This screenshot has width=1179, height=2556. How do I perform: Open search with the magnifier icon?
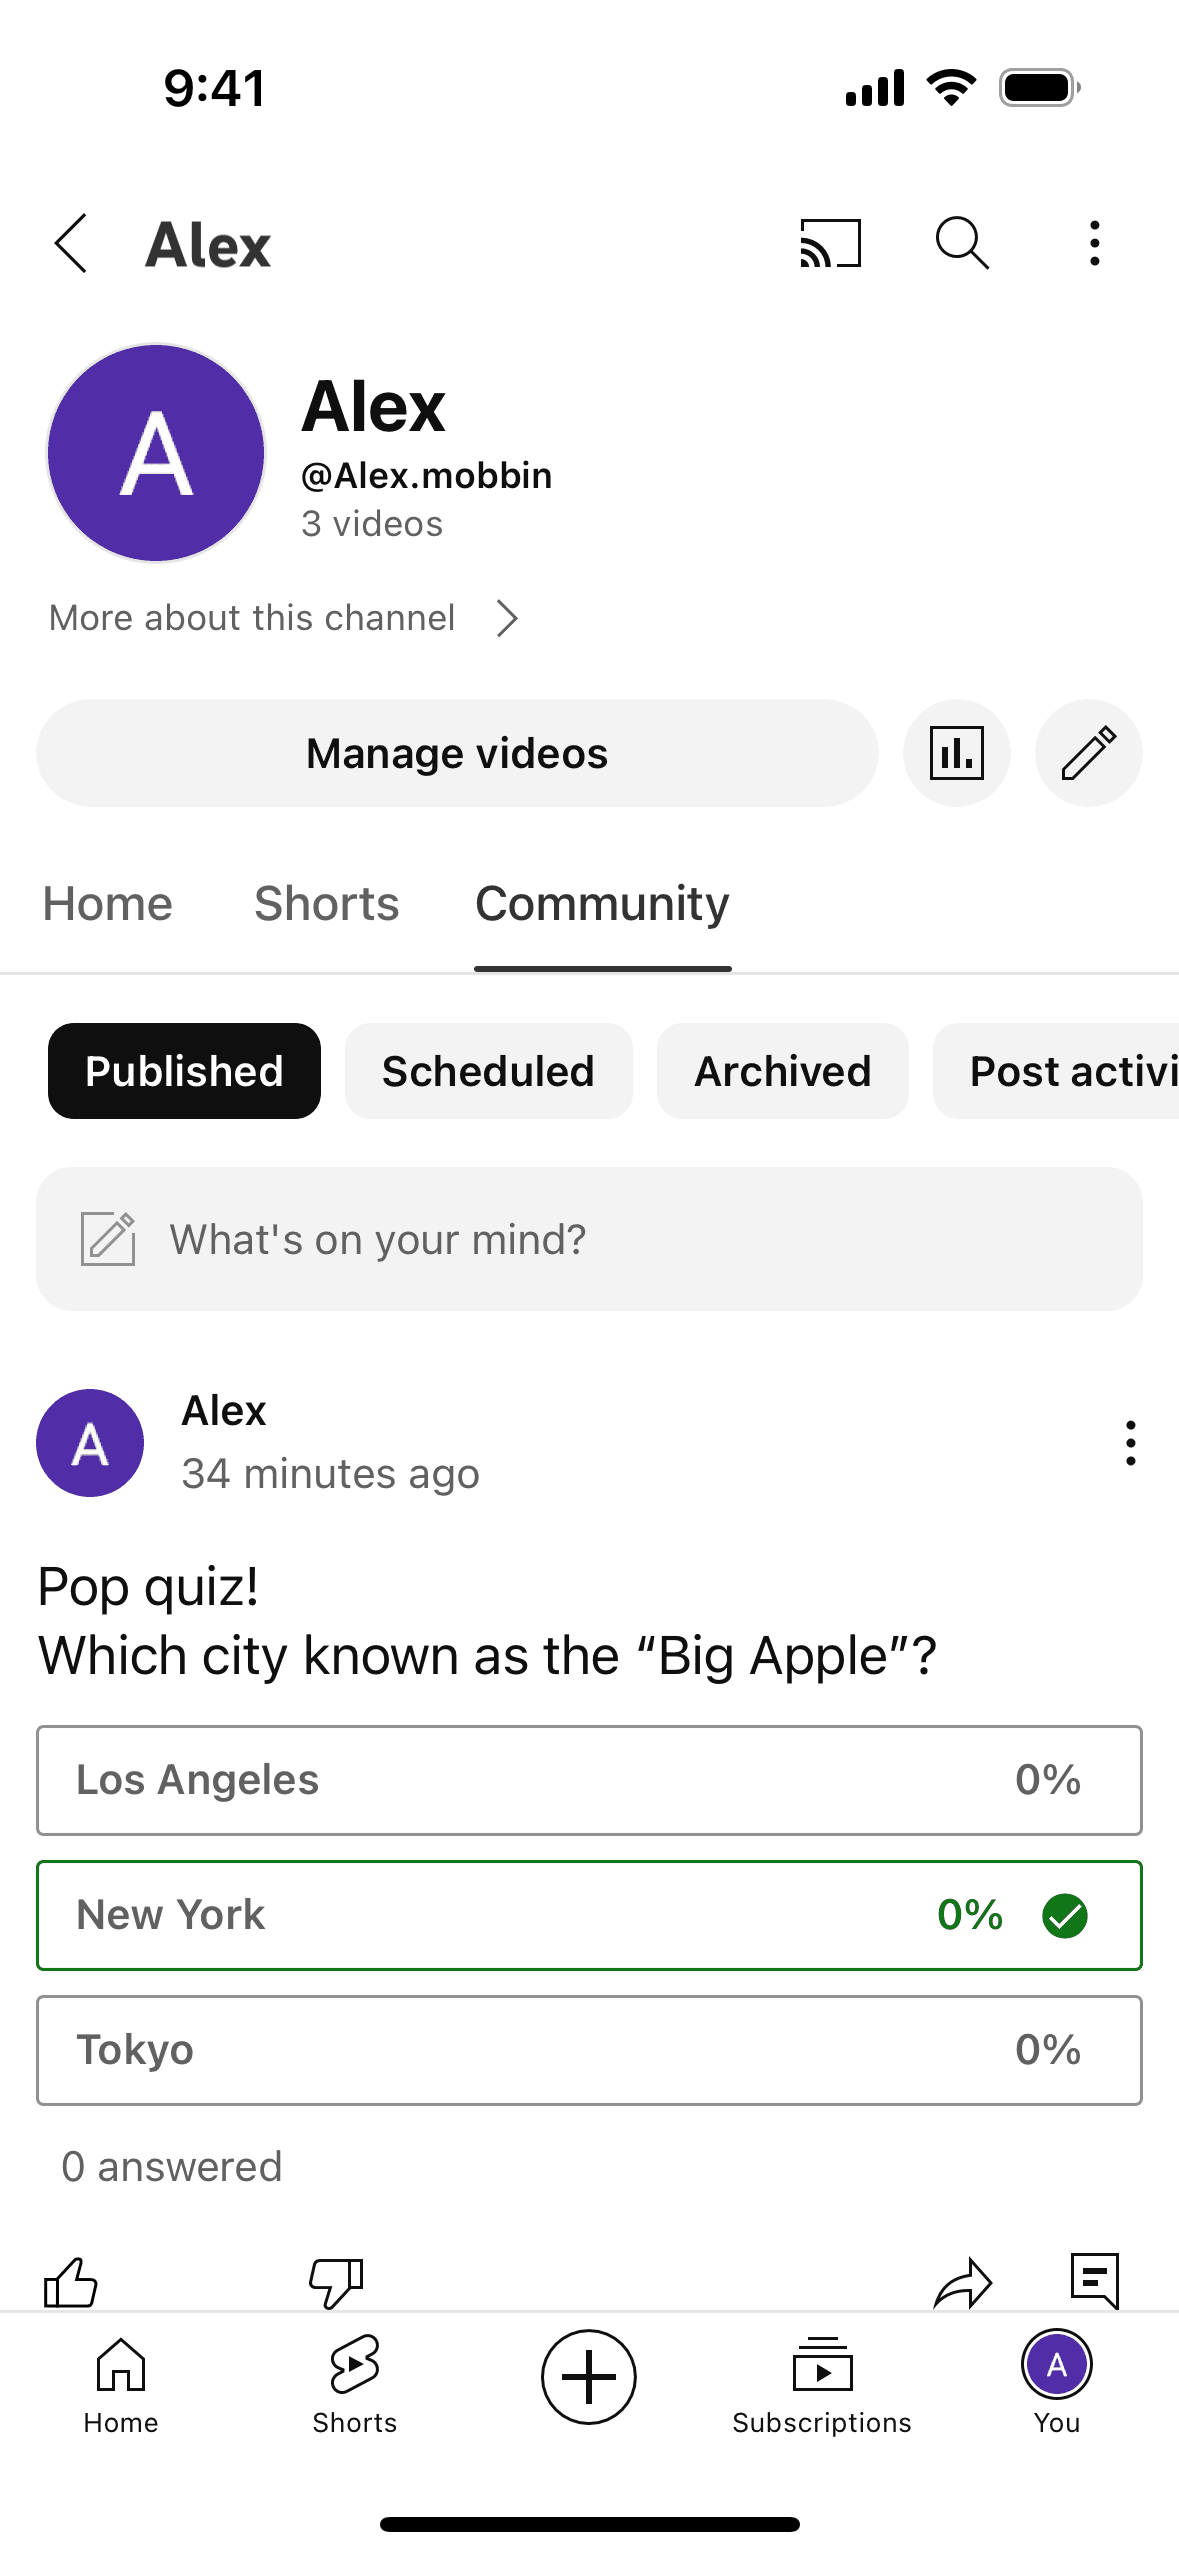click(x=962, y=243)
